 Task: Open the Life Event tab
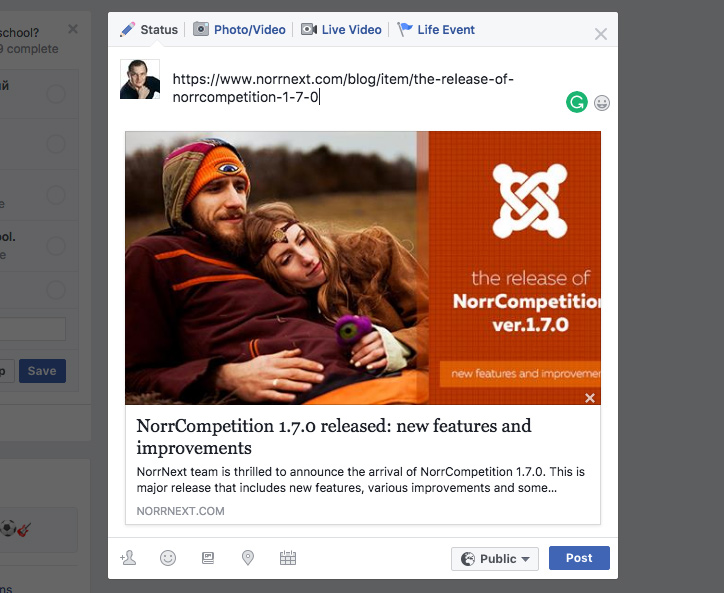coord(436,30)
